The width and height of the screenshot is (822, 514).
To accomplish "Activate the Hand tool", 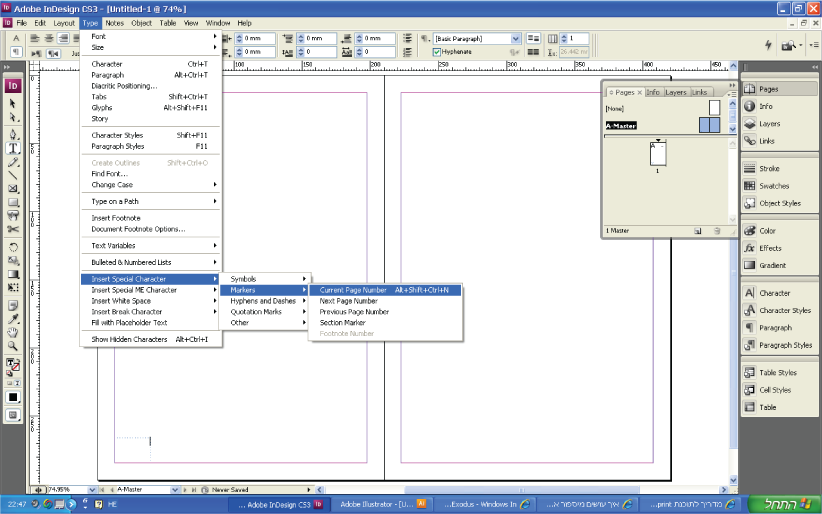I will point(14,332).
